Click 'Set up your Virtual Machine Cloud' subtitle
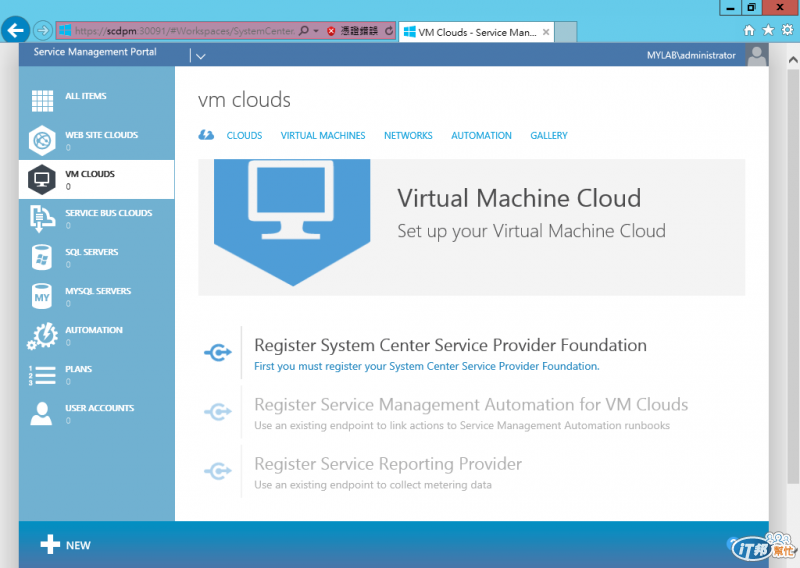Viewport: 800px width, 568px height. click(532, 231)
